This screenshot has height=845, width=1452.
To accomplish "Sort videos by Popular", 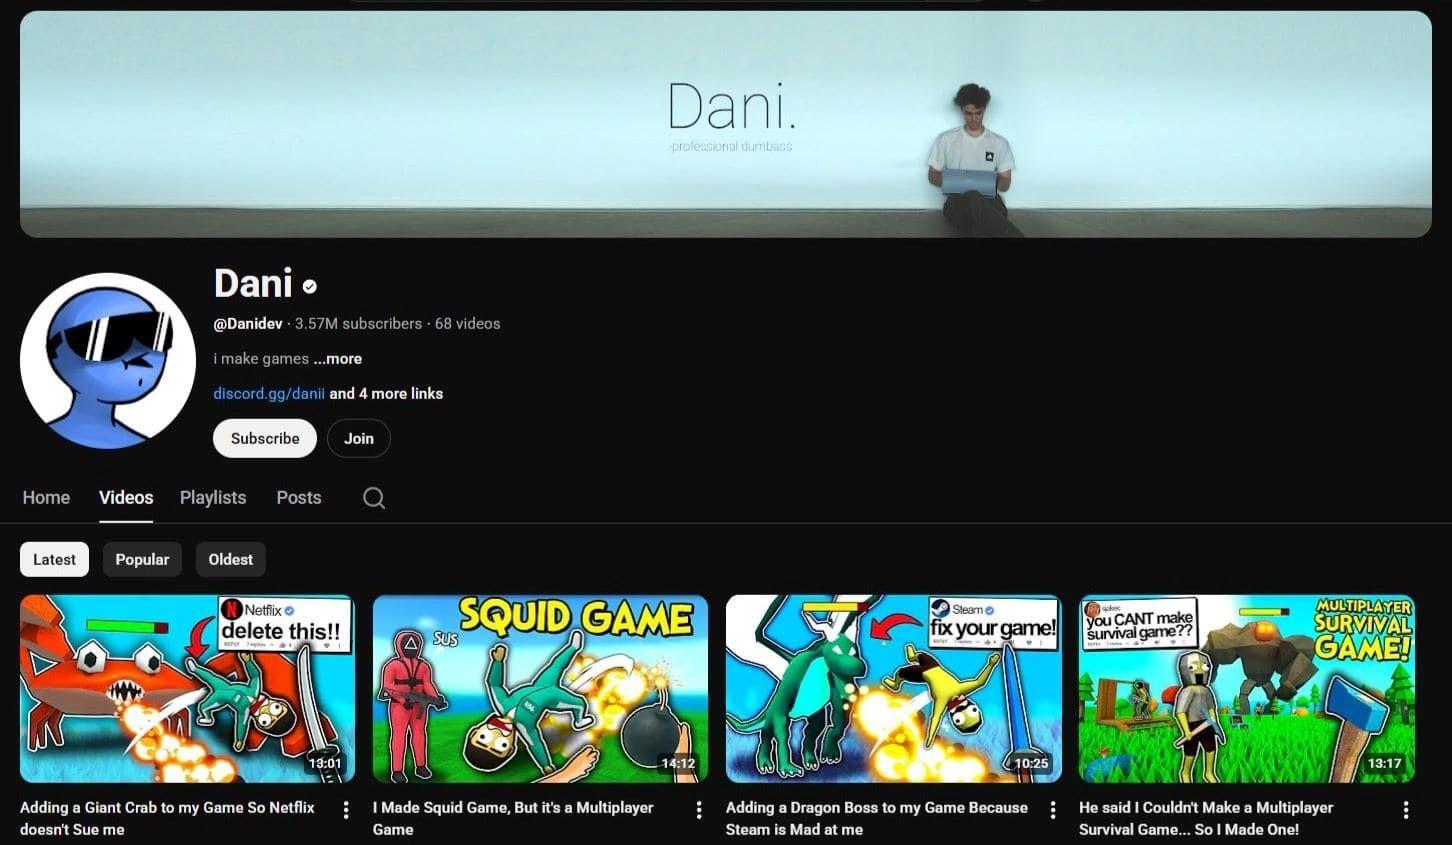I will click(142, 560).
